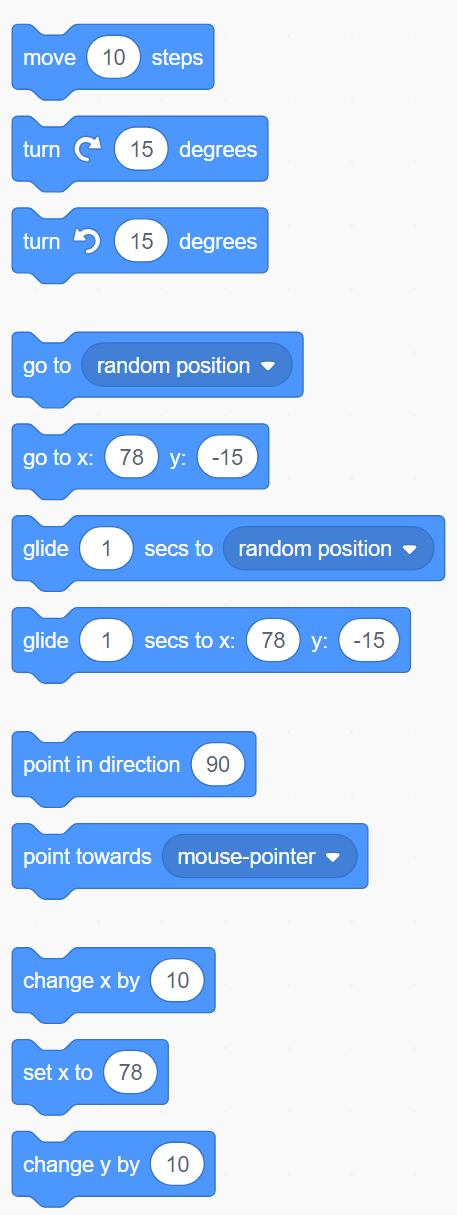Click the steps value field in move block
The height and width of the screenshot is (1215, 457).
click(x=114, y=58)
